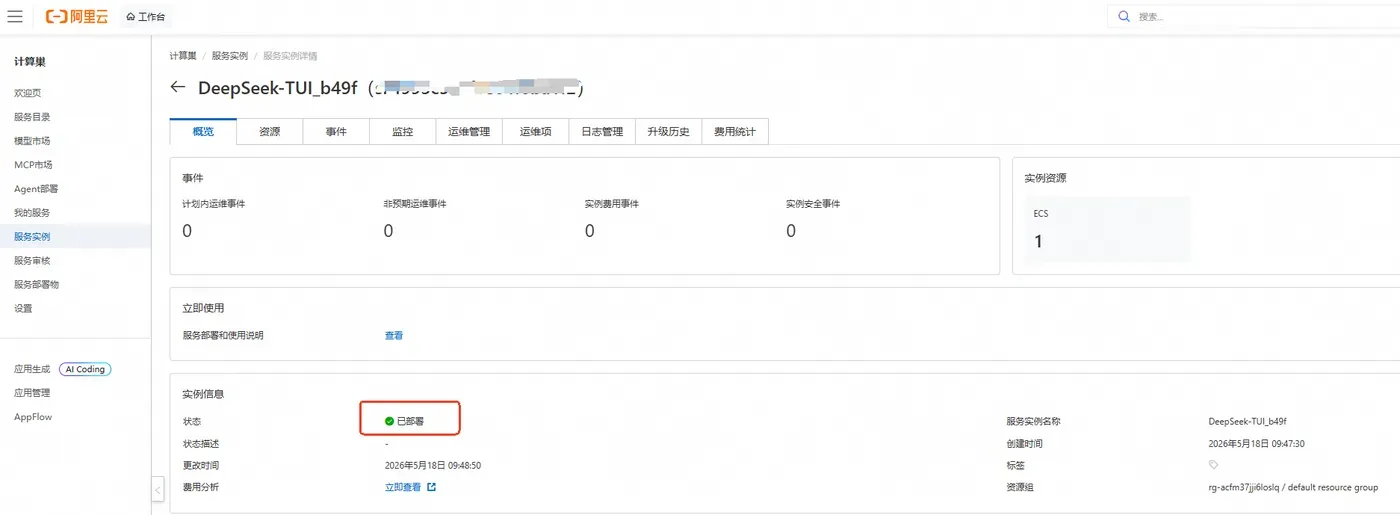Click the external link icon beside 立即查看
This screenshot has height=515, width=1400.
[432, 488]
